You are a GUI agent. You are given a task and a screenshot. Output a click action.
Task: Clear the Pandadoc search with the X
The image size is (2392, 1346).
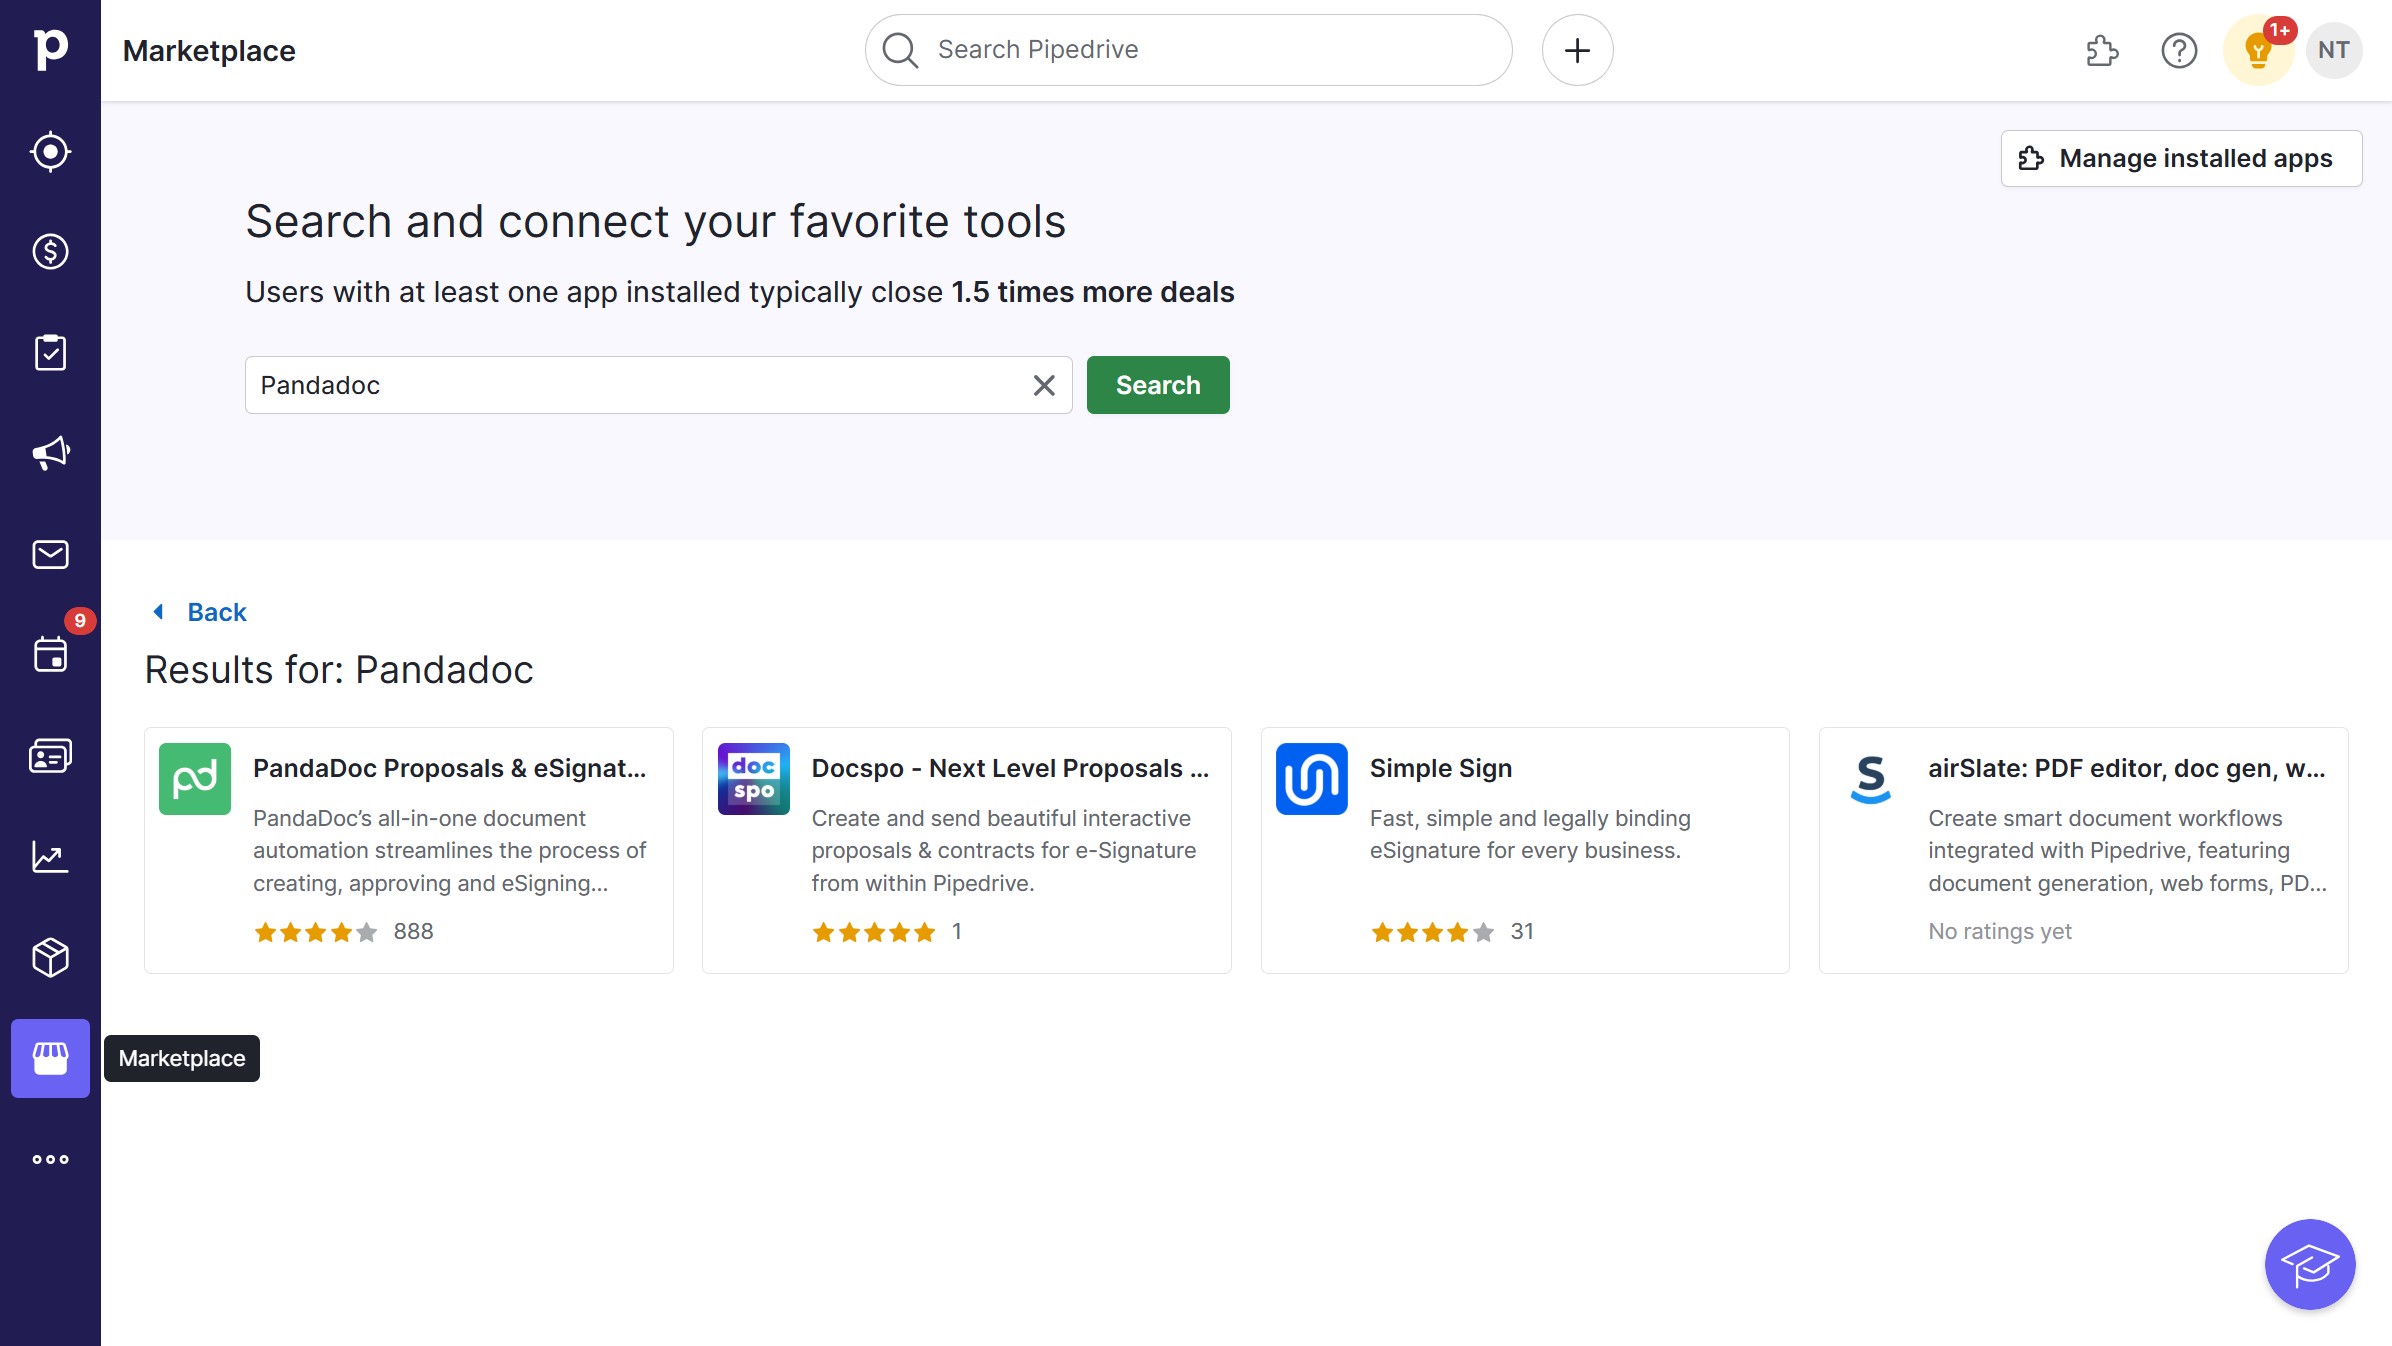(x=1043, y=385)
